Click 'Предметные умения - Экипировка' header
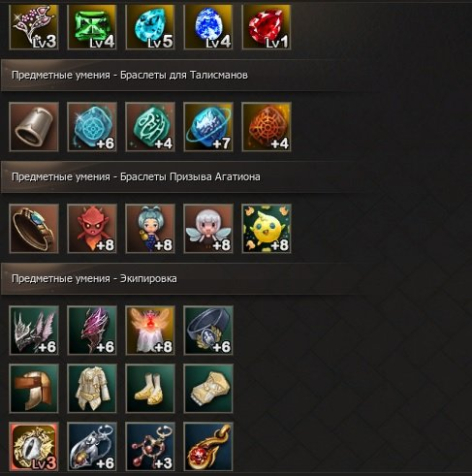This screenshot has width=472, height=476. tap(94, 278)
